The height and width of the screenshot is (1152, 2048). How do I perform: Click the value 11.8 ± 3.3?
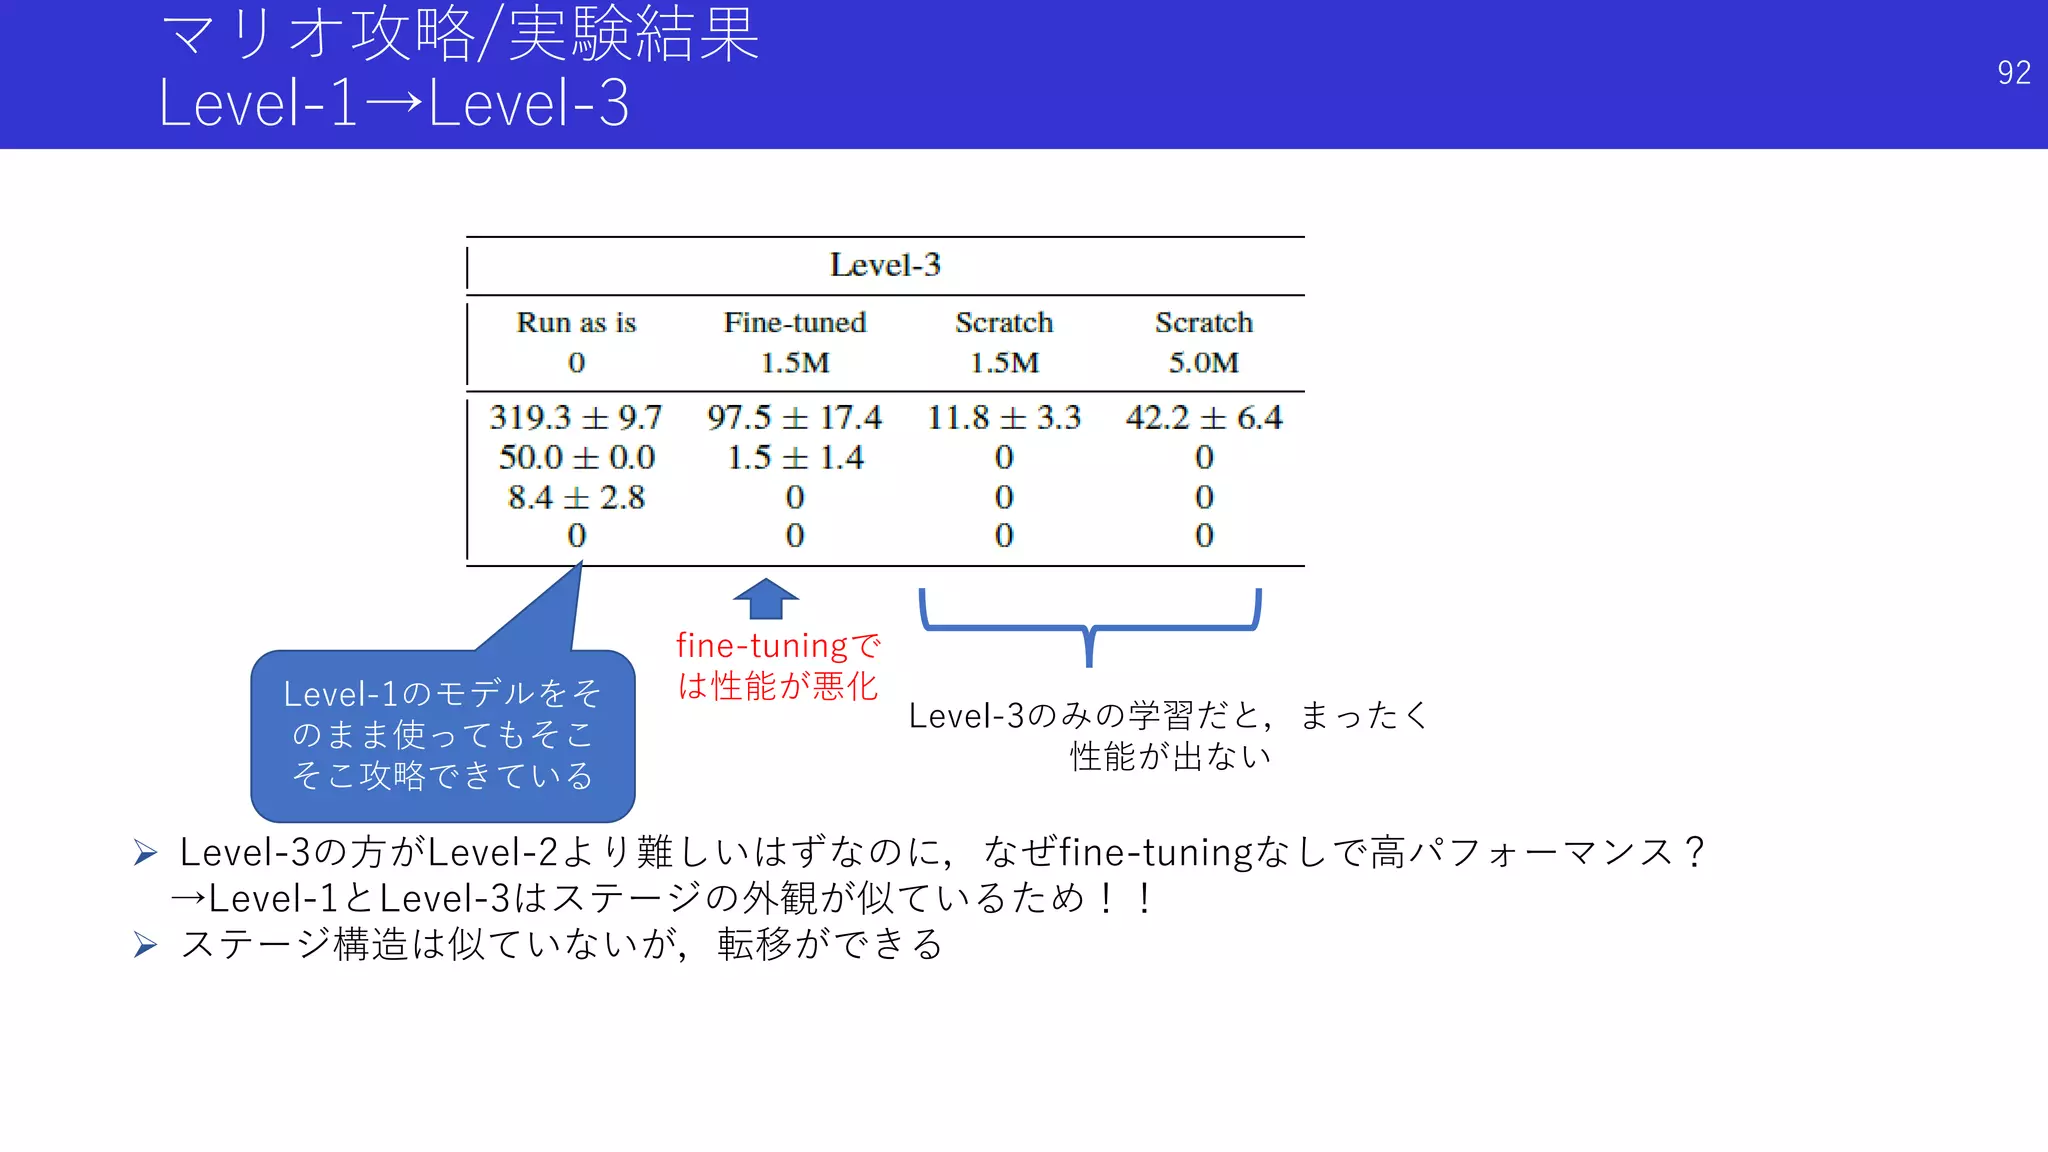click(x=1004, y=417)
